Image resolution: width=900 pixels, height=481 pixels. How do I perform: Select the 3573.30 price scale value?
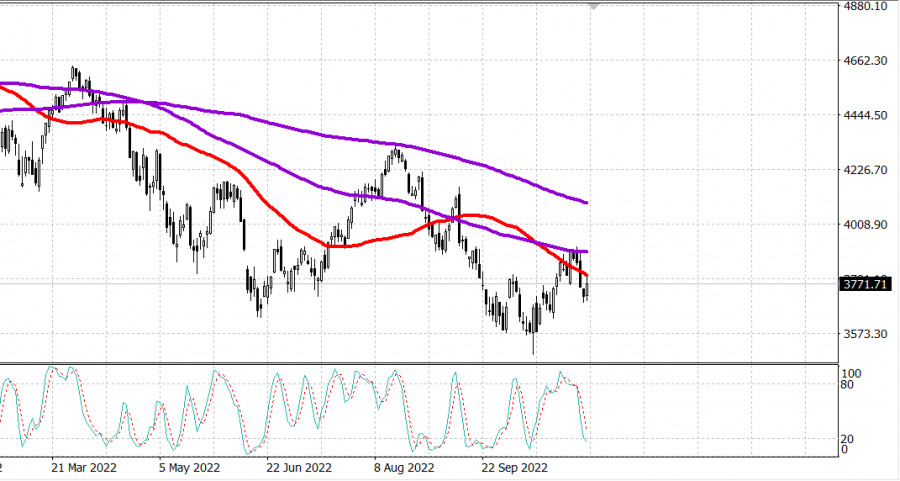coord(866,334)
